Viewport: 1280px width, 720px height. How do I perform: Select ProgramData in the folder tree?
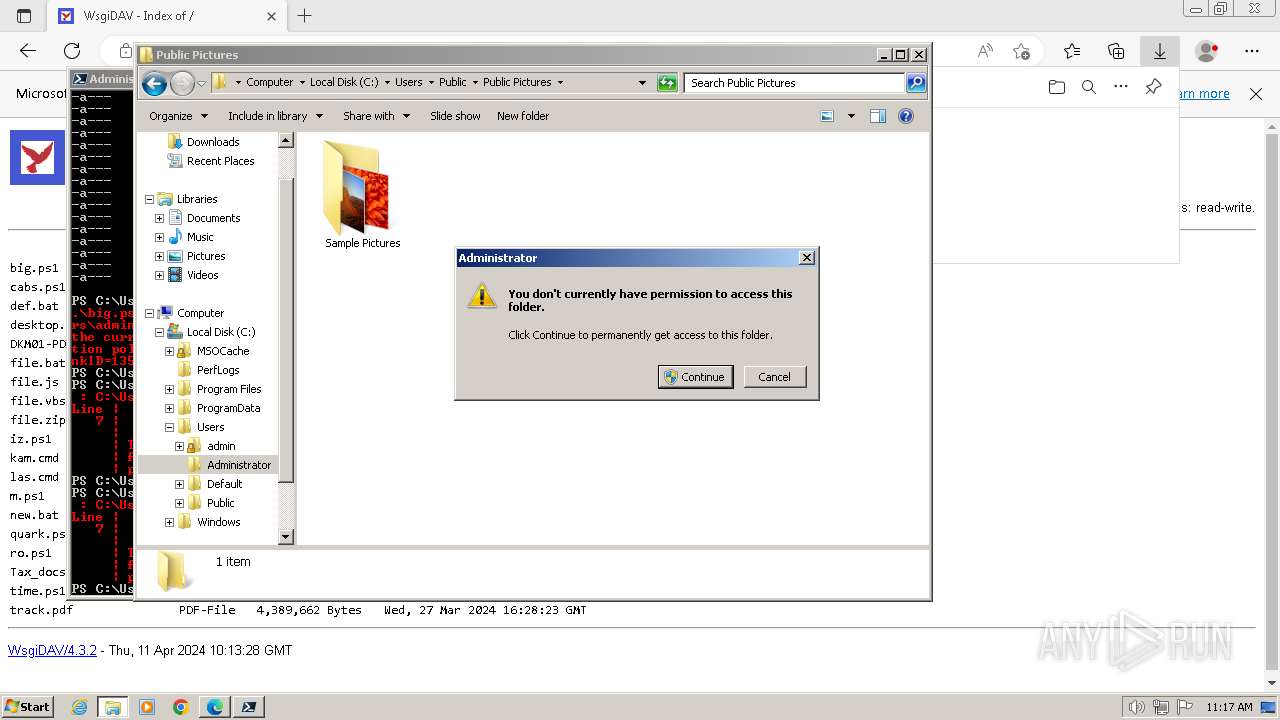(x=228, y=408)
